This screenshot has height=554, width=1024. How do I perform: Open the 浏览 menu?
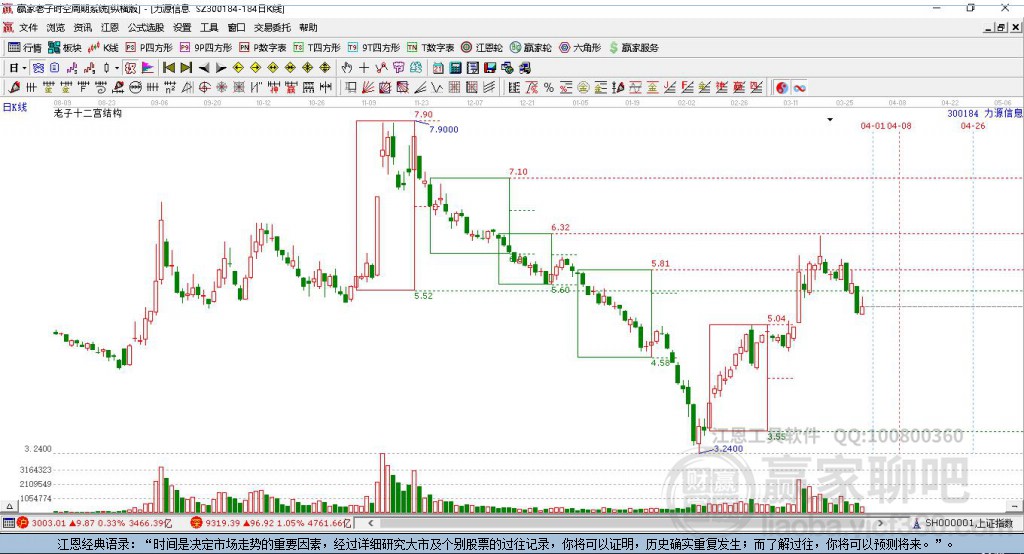(x=56, y=27)
